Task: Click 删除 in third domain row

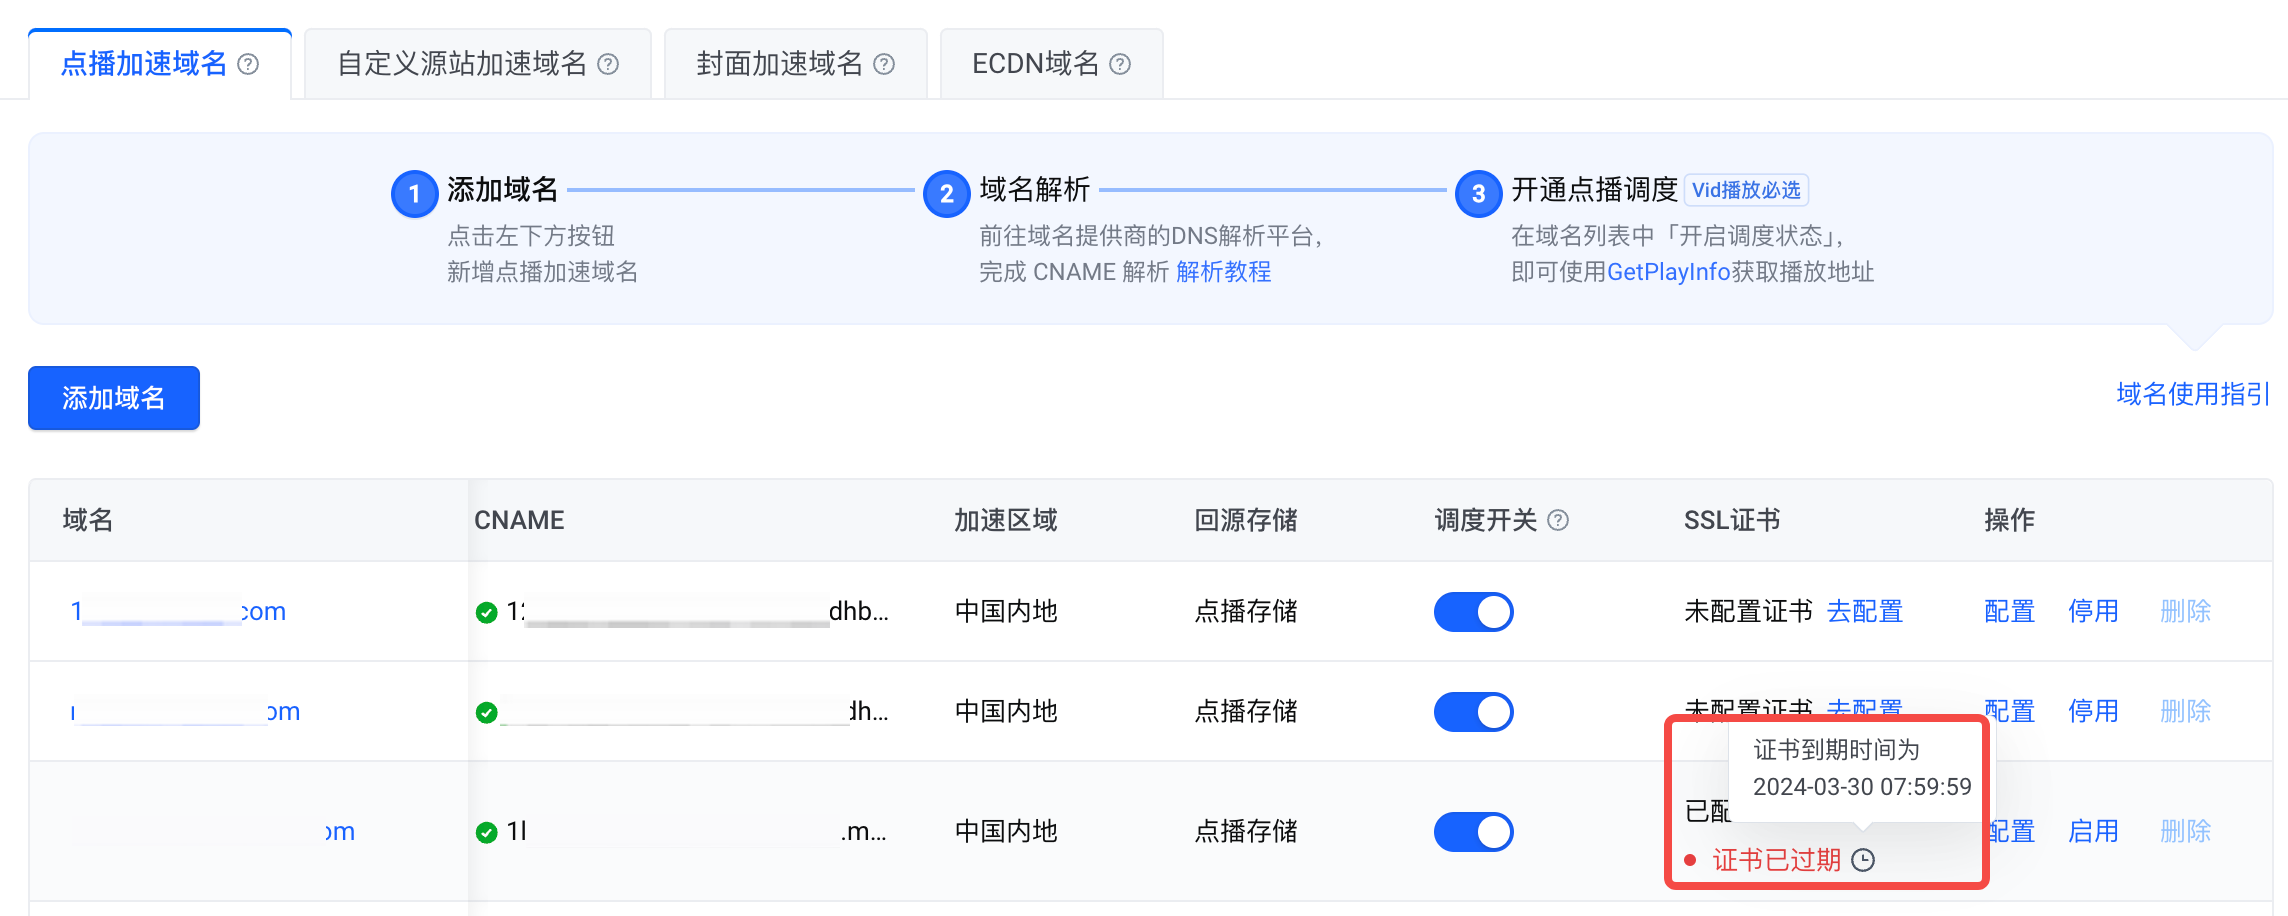Action: (x=2186, y=831)
